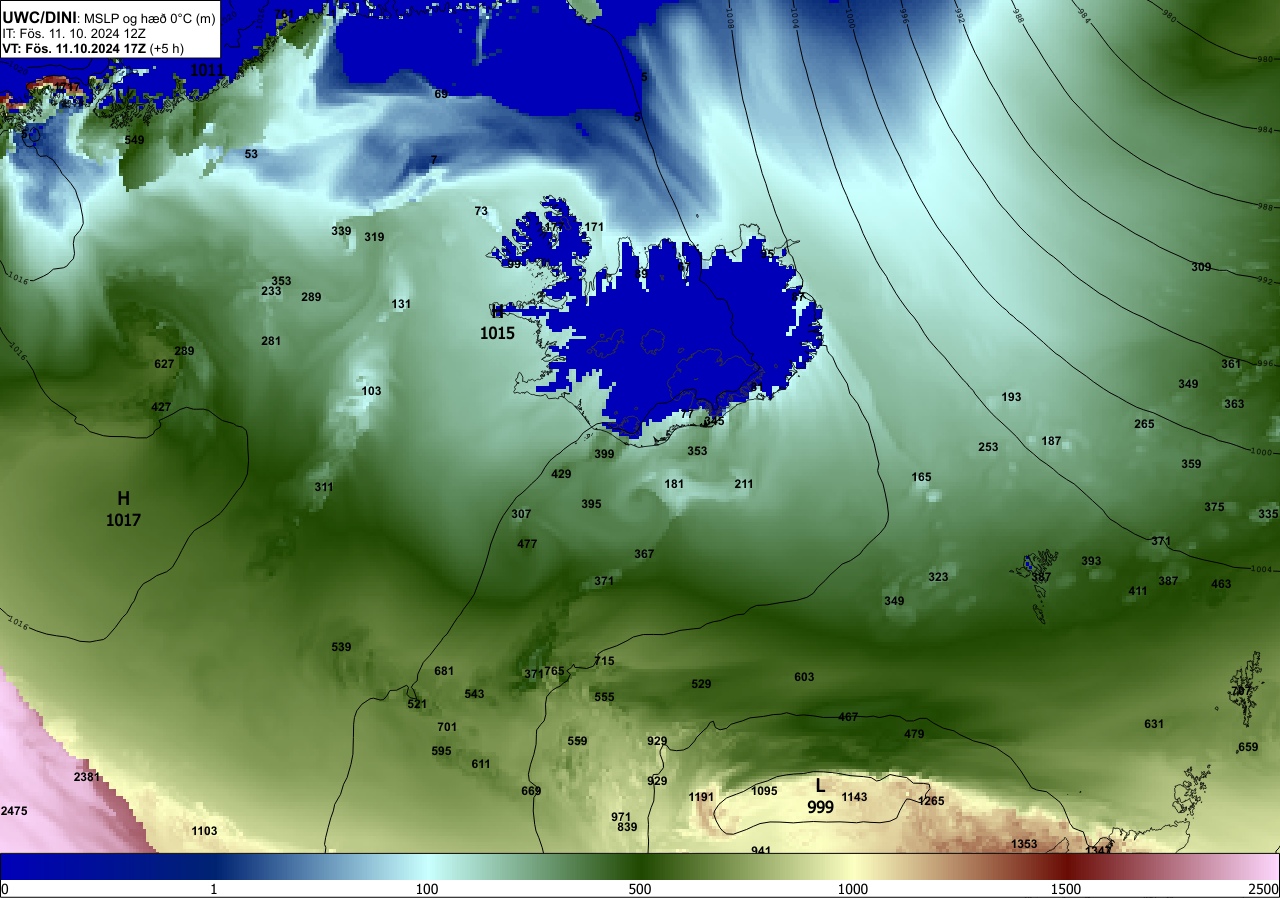Select the 539 value

tap(341, 647)
